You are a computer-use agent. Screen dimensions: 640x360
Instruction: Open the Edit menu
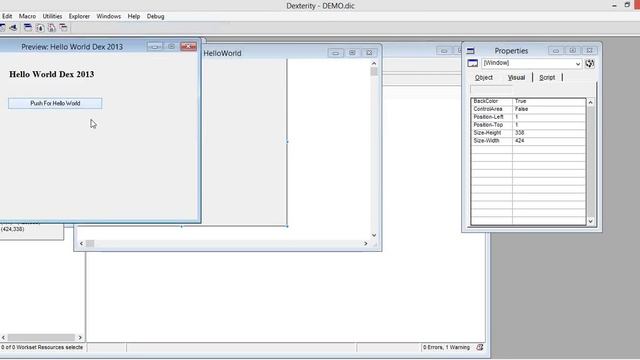click(x=7, y=16)
